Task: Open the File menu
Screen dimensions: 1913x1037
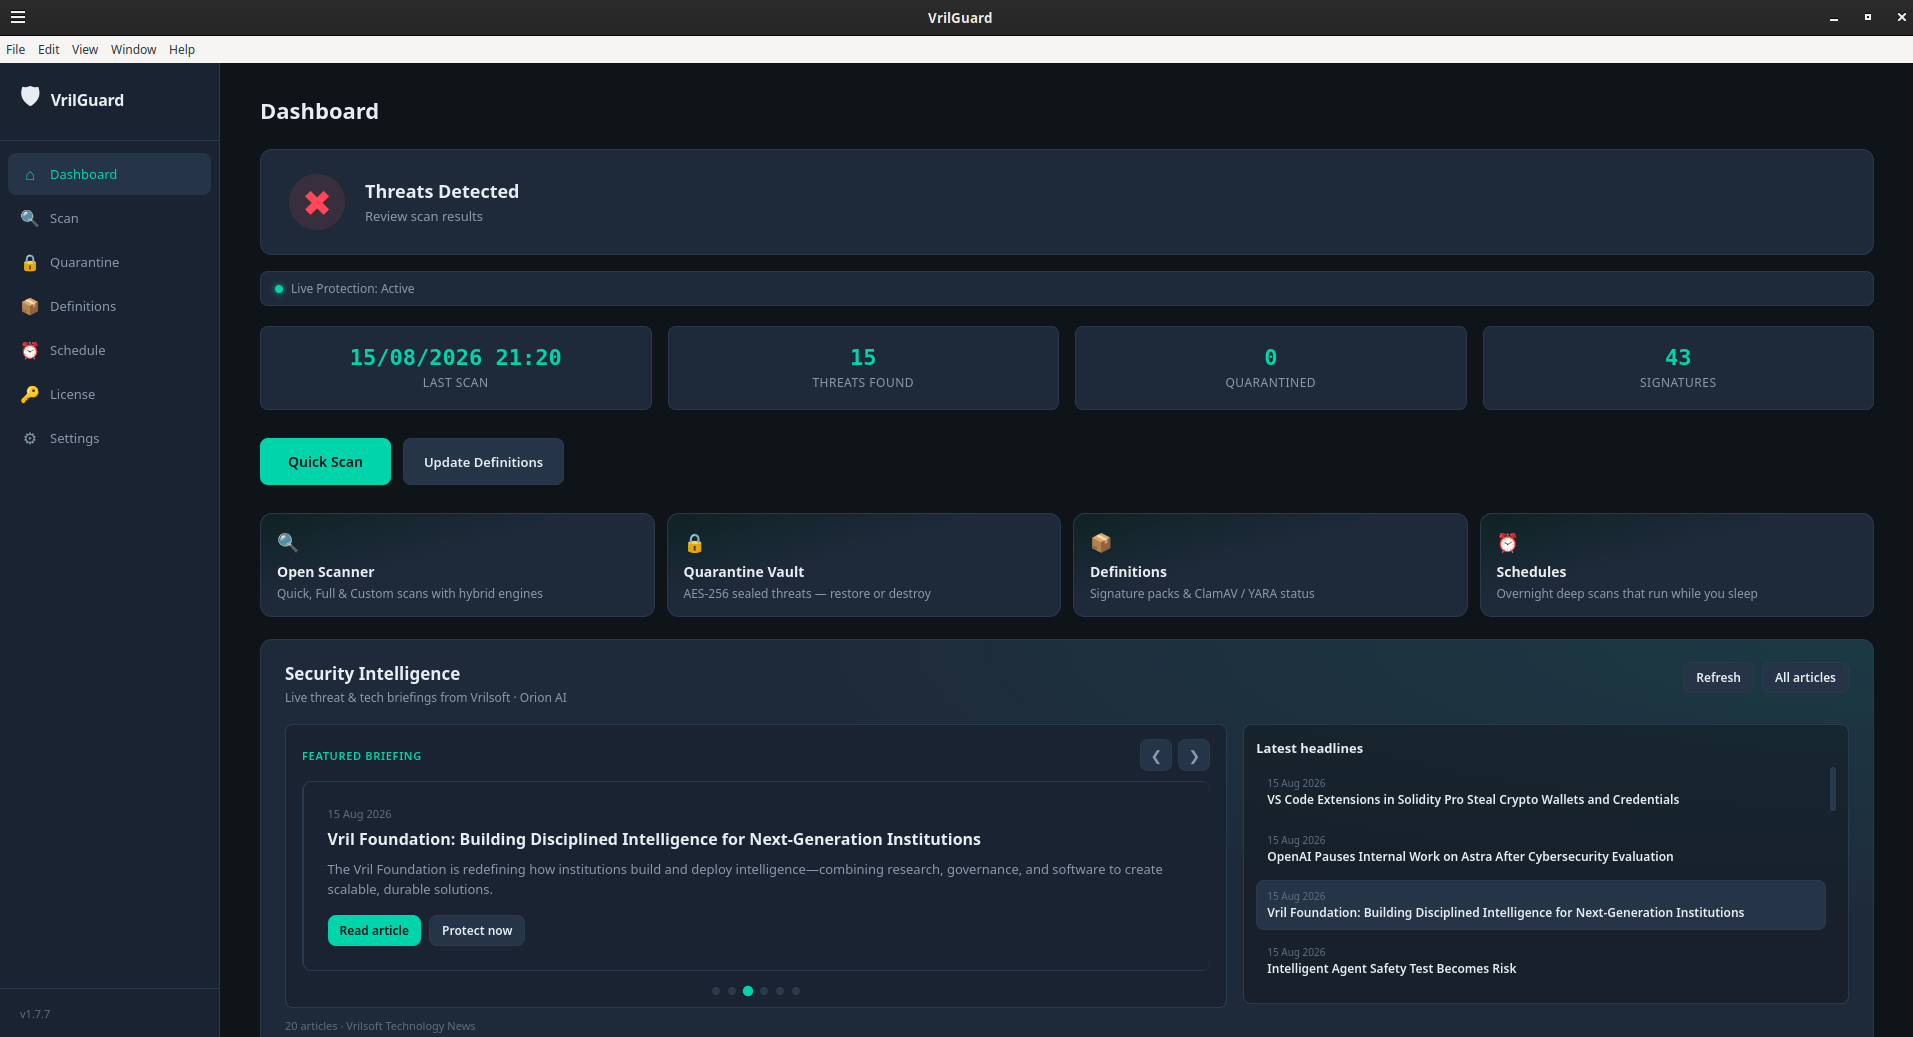Action: point(16,49)
